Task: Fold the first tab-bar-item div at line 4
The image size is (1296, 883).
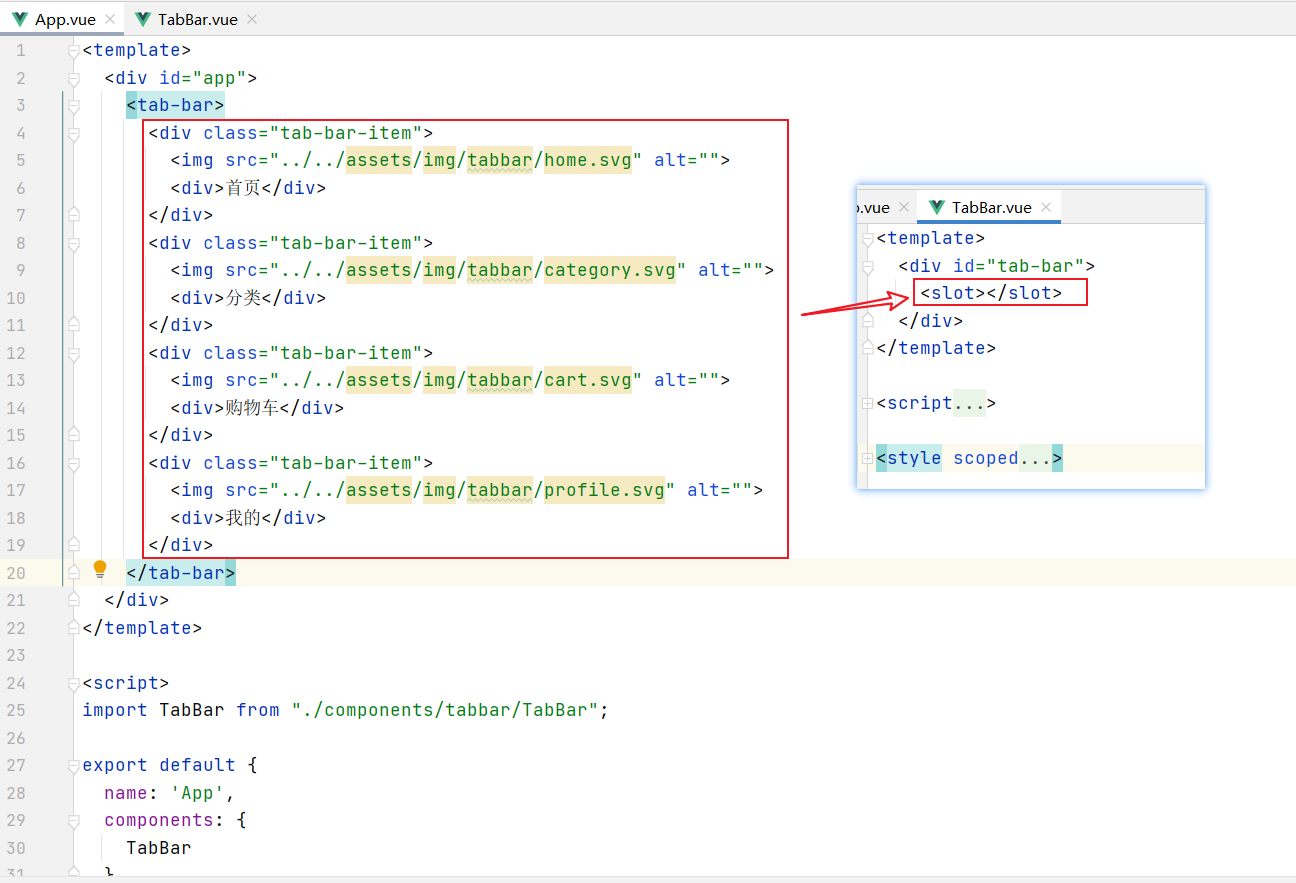Action: point(73,133)
